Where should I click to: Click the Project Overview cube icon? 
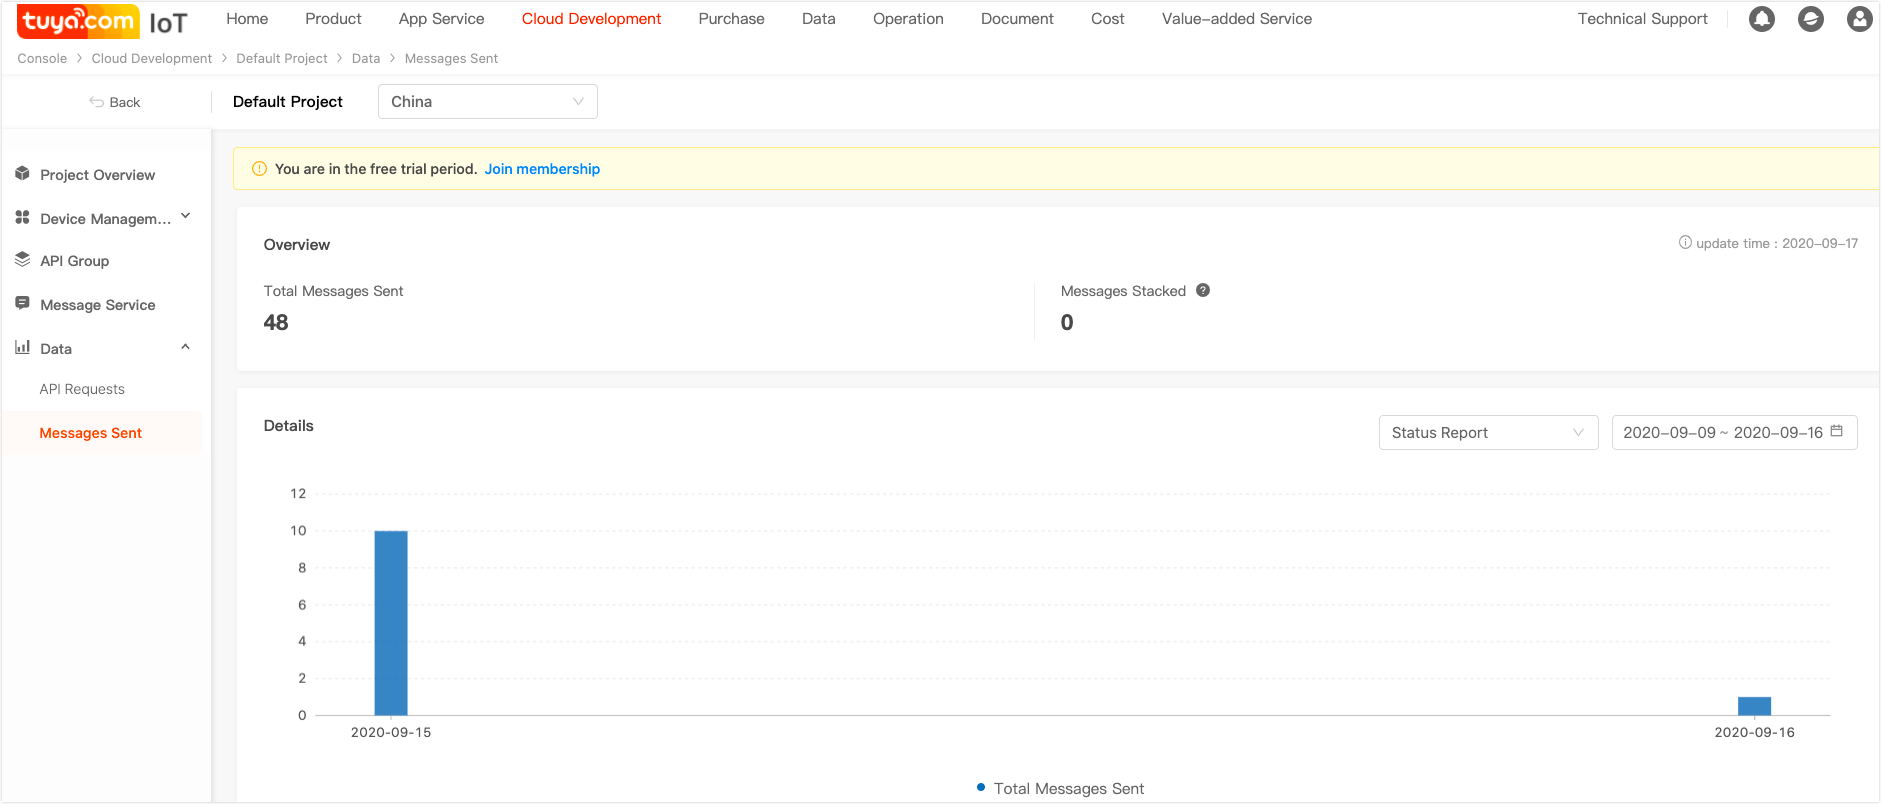click(22, 174)
